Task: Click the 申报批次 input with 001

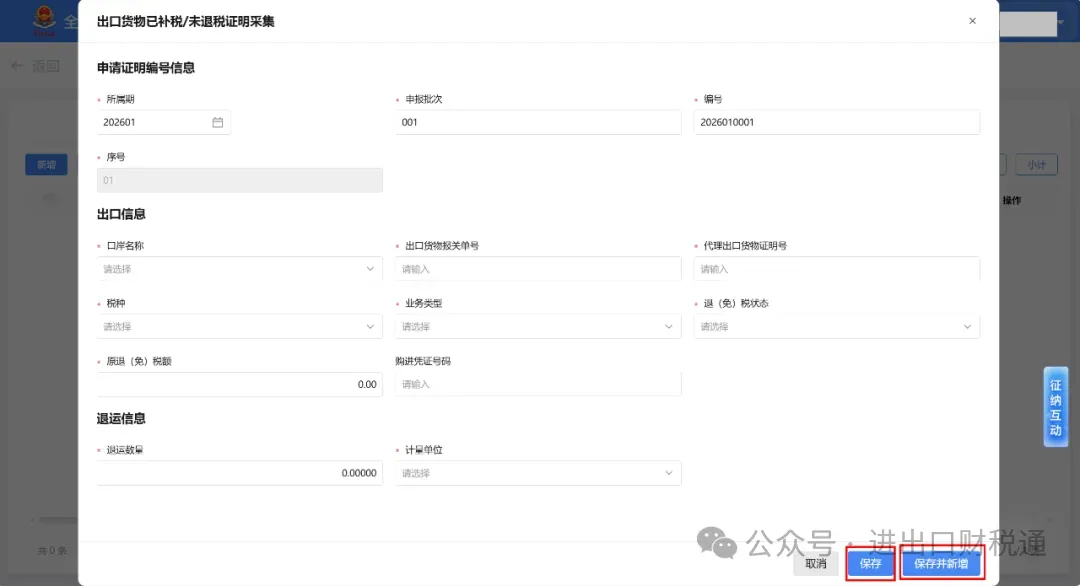Action: [x=538, y=122]
